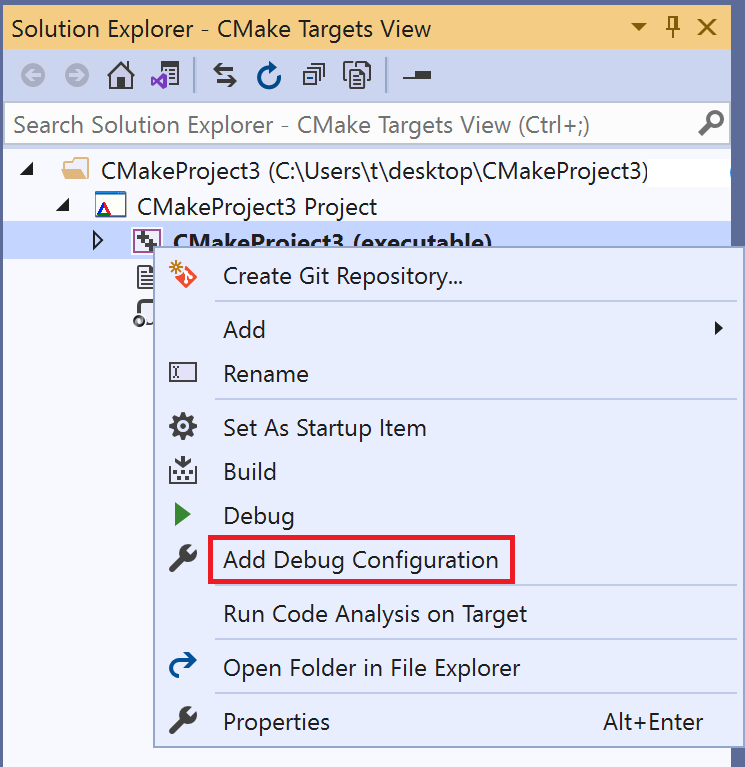Toggle Sync with Active Document icon
The height and width of the screenshot is (767, 745).
[x=225, y=75]
